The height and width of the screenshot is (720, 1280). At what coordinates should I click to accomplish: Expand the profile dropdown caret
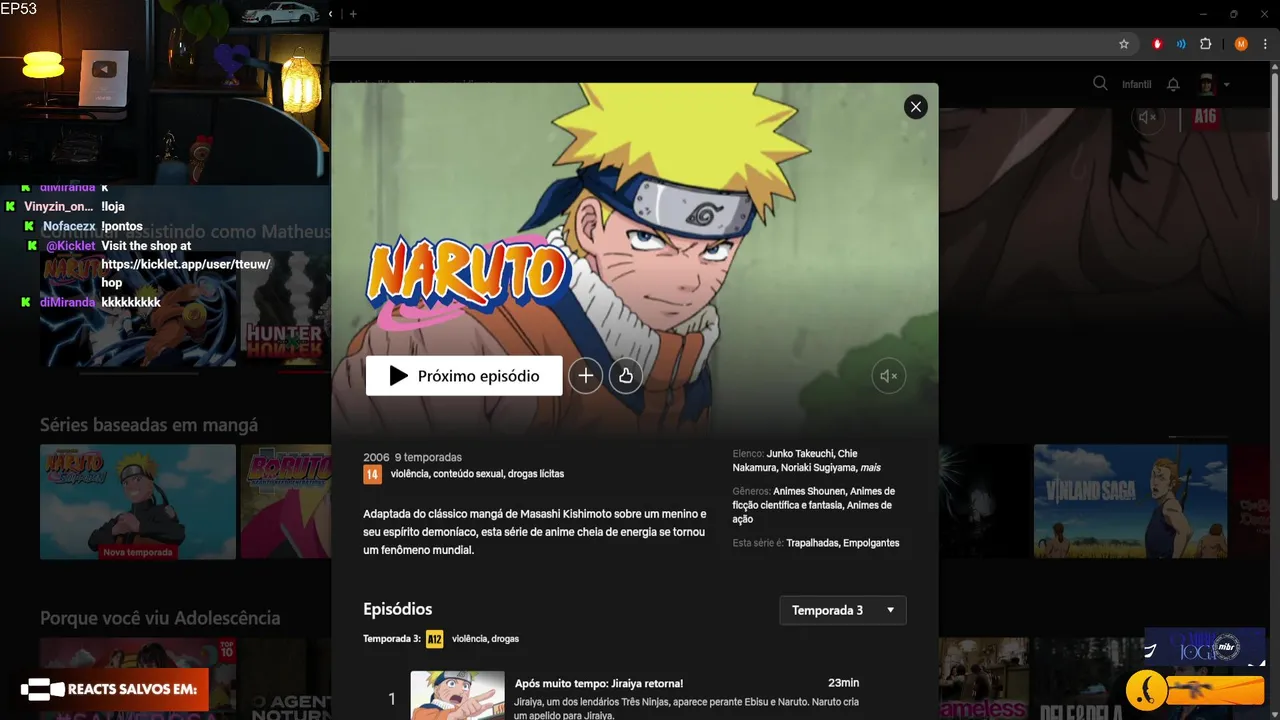pos(1227,85)
